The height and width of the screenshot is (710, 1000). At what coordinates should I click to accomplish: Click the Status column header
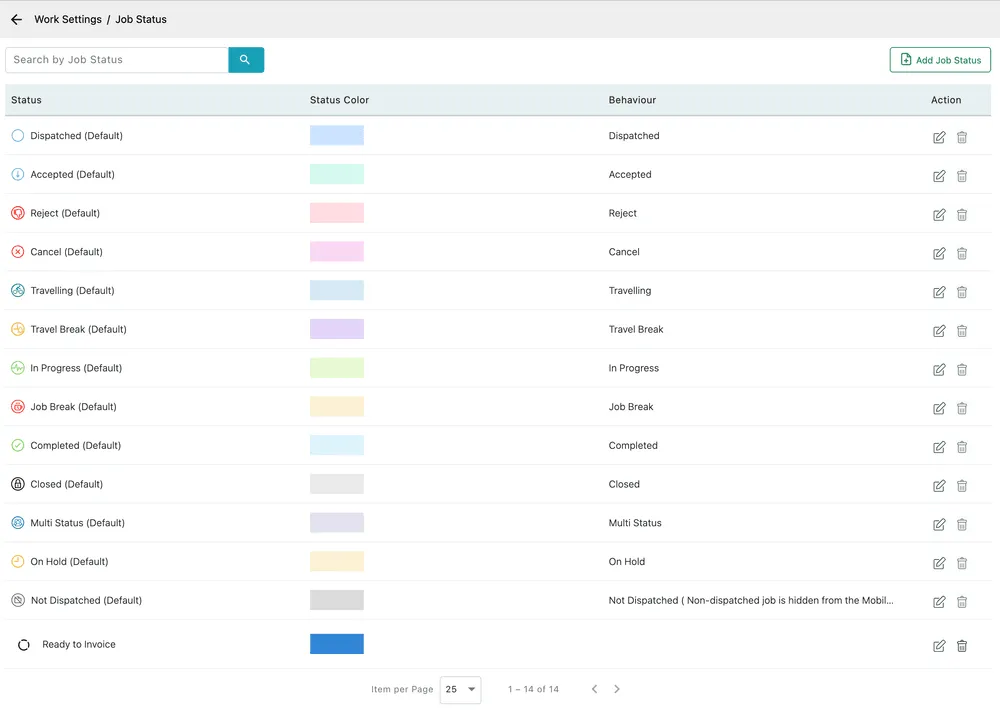[26, 100]
